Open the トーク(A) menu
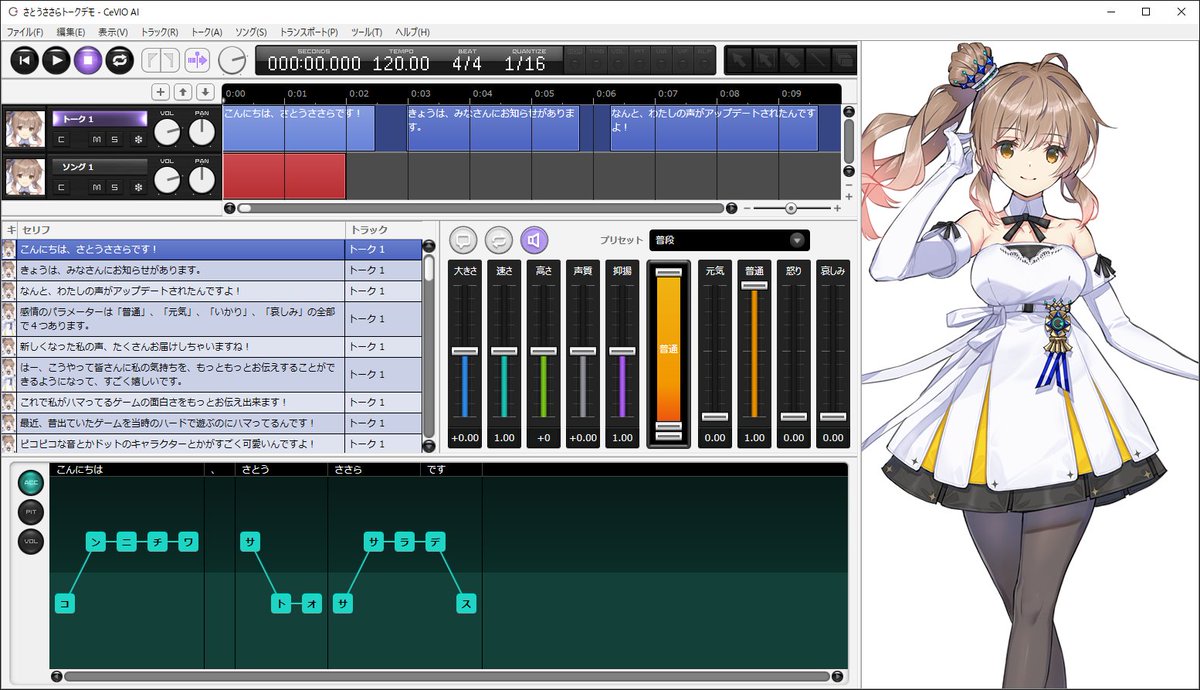The height and width of the screenshot is (690, 1200). (206, 32)
